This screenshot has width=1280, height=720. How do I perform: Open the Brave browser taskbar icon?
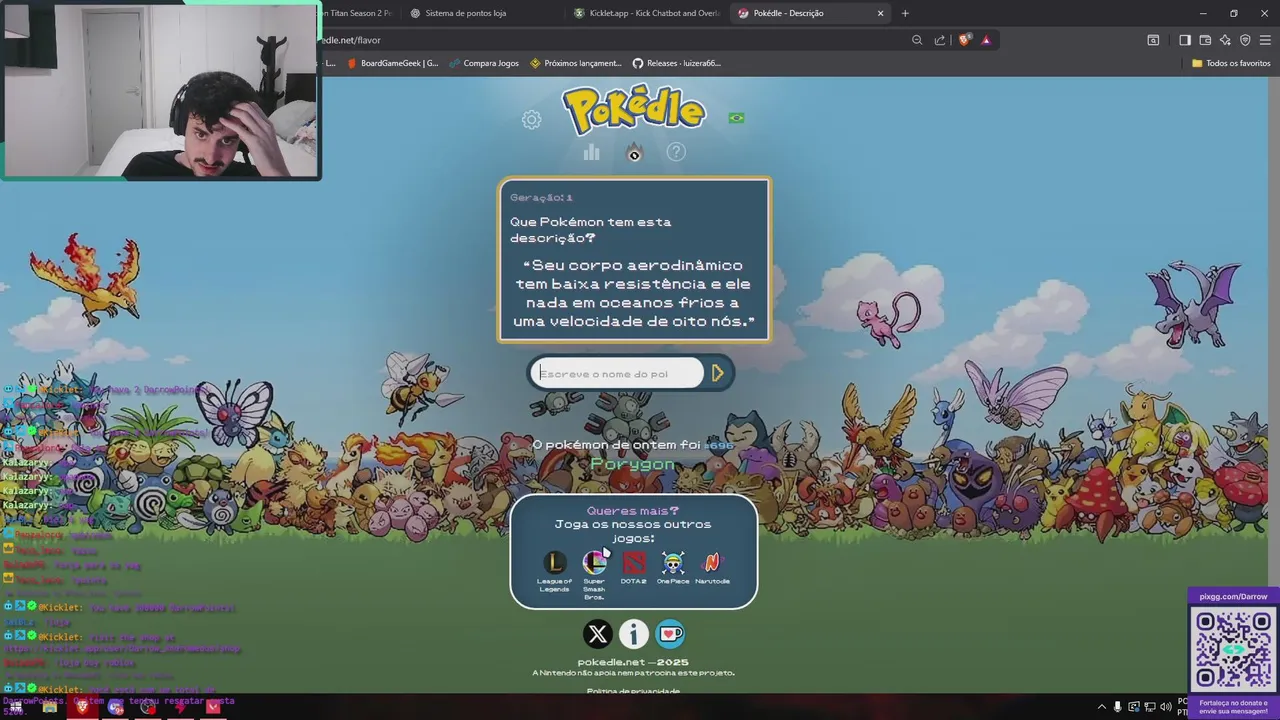coord(82,707)
